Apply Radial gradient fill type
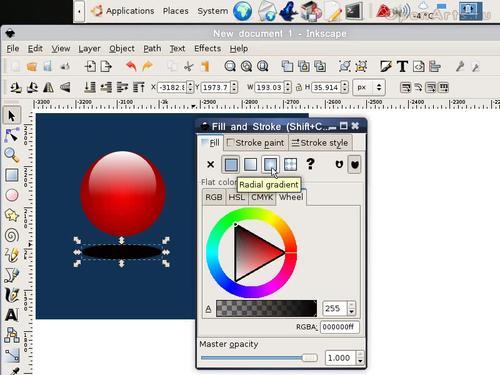Viewport: 500px width, 375px height. 270,164
